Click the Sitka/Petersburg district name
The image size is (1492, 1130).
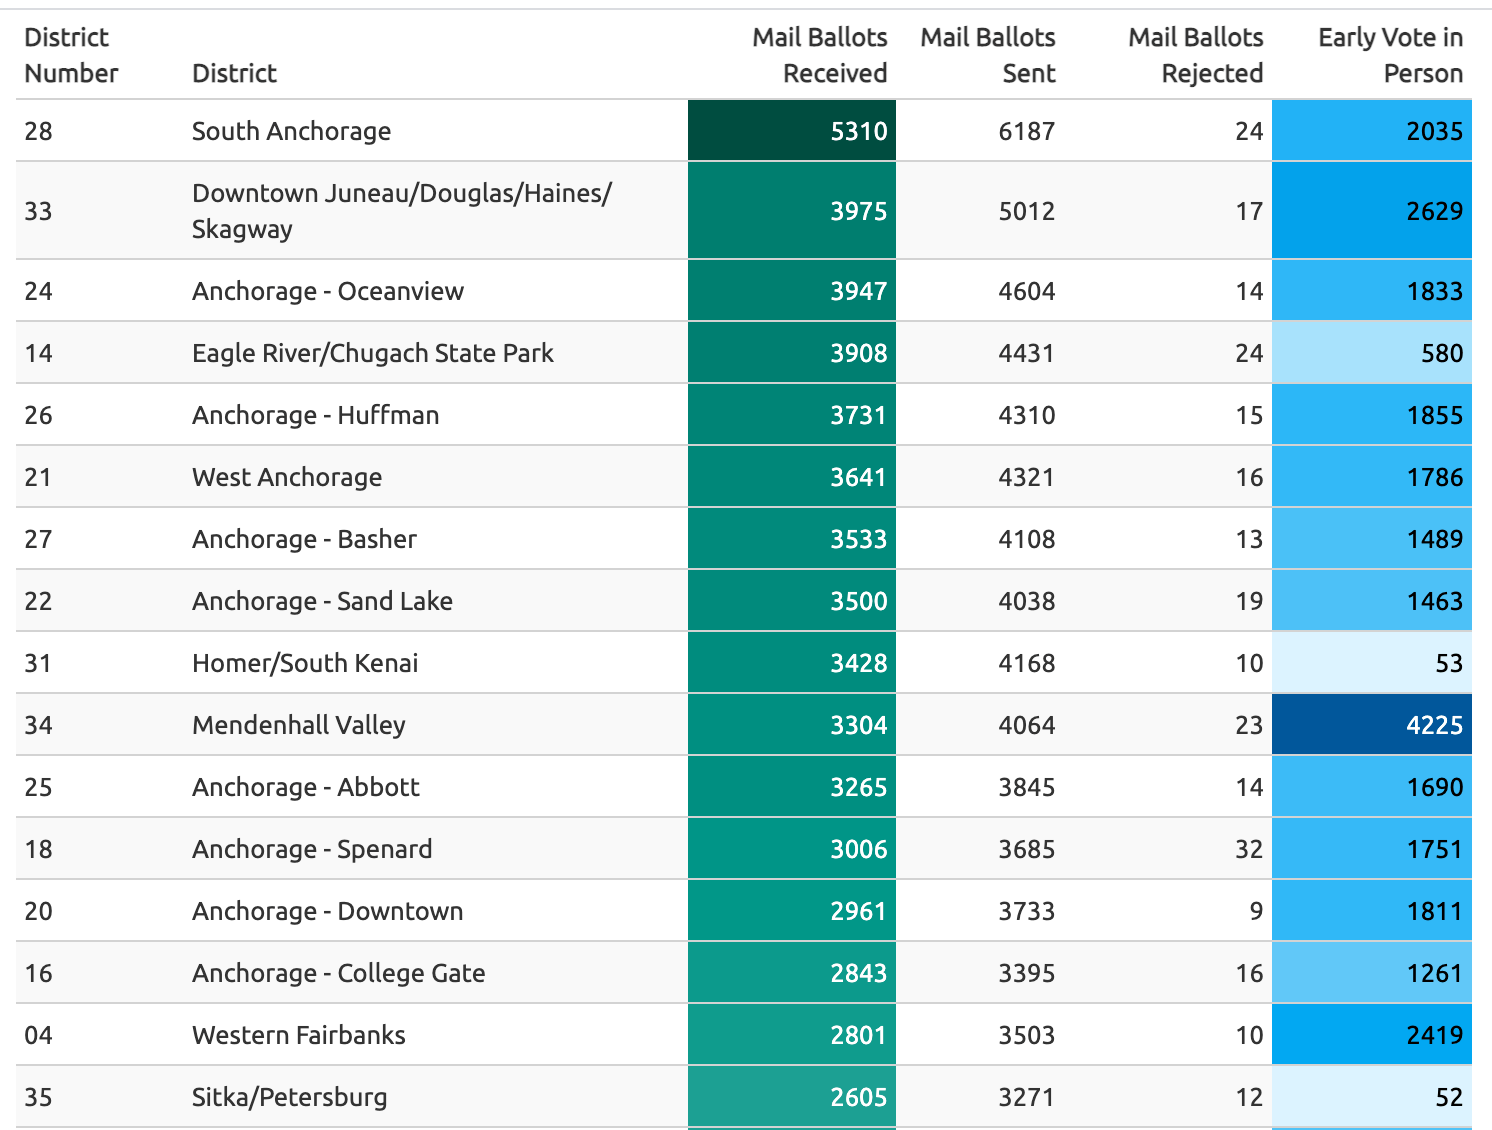pyautogui.click(x=290, y=1097)
